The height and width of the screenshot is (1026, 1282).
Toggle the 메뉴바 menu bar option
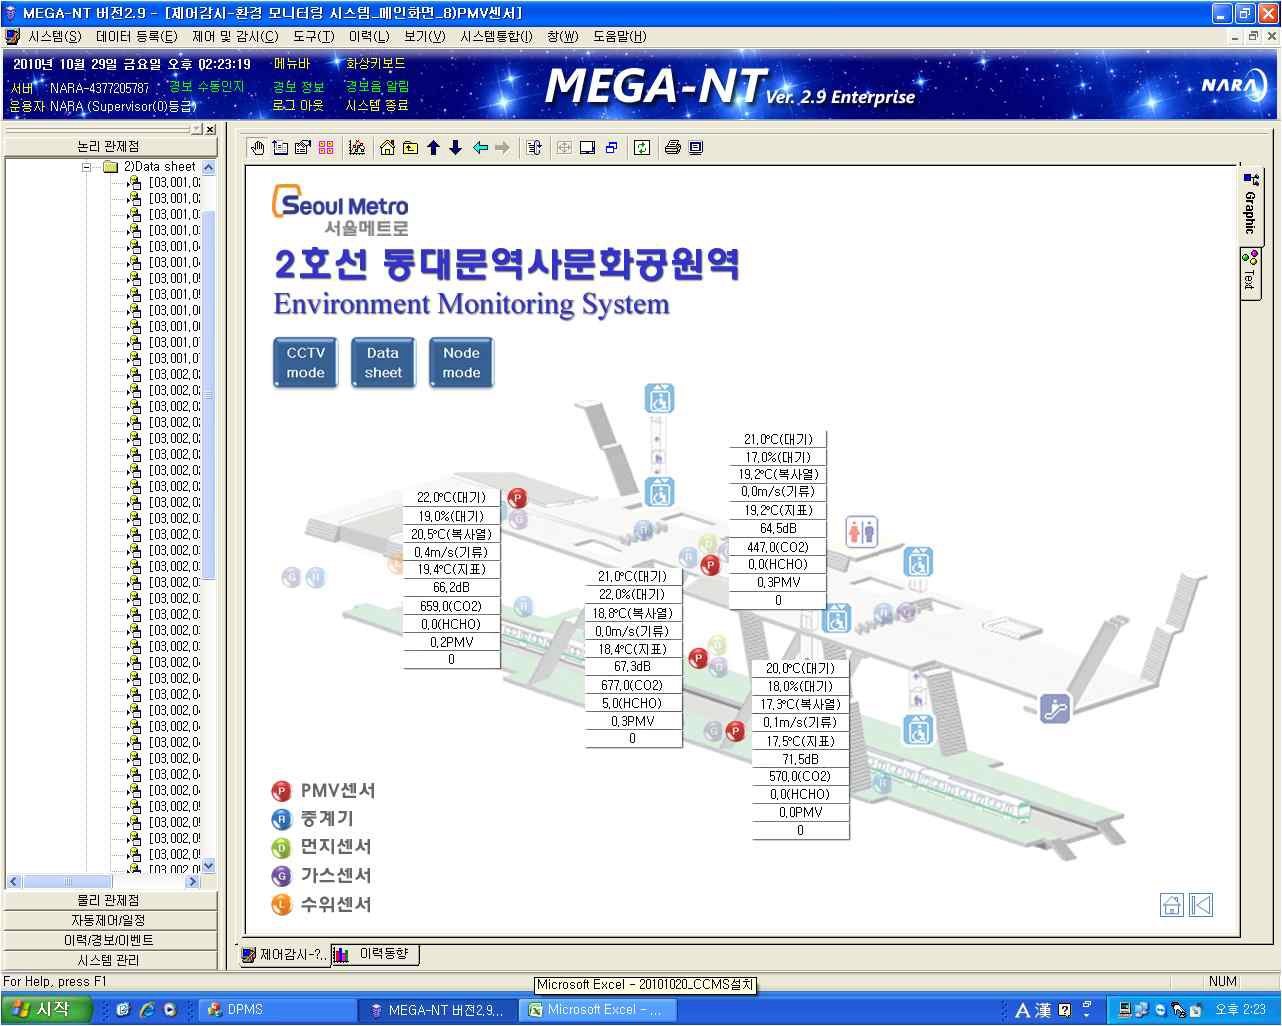coord(291,63)
